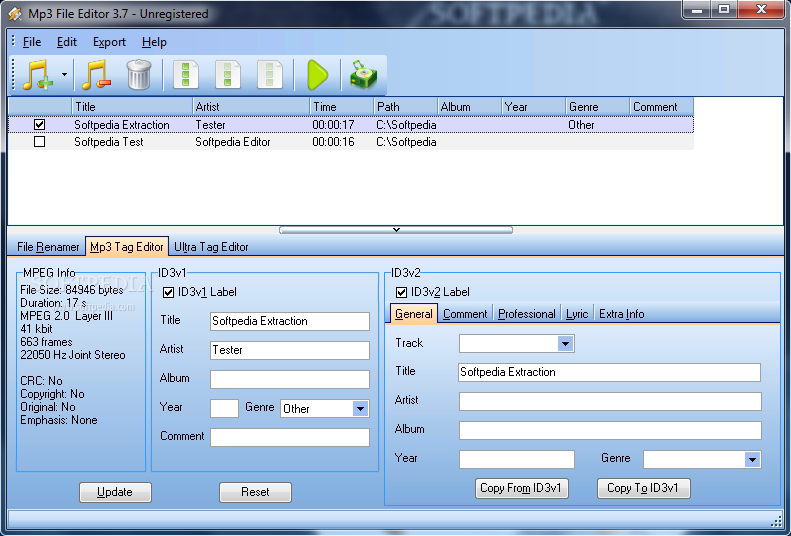Open the ID3v2 Extra Info tab

click(x=622, y=314)
